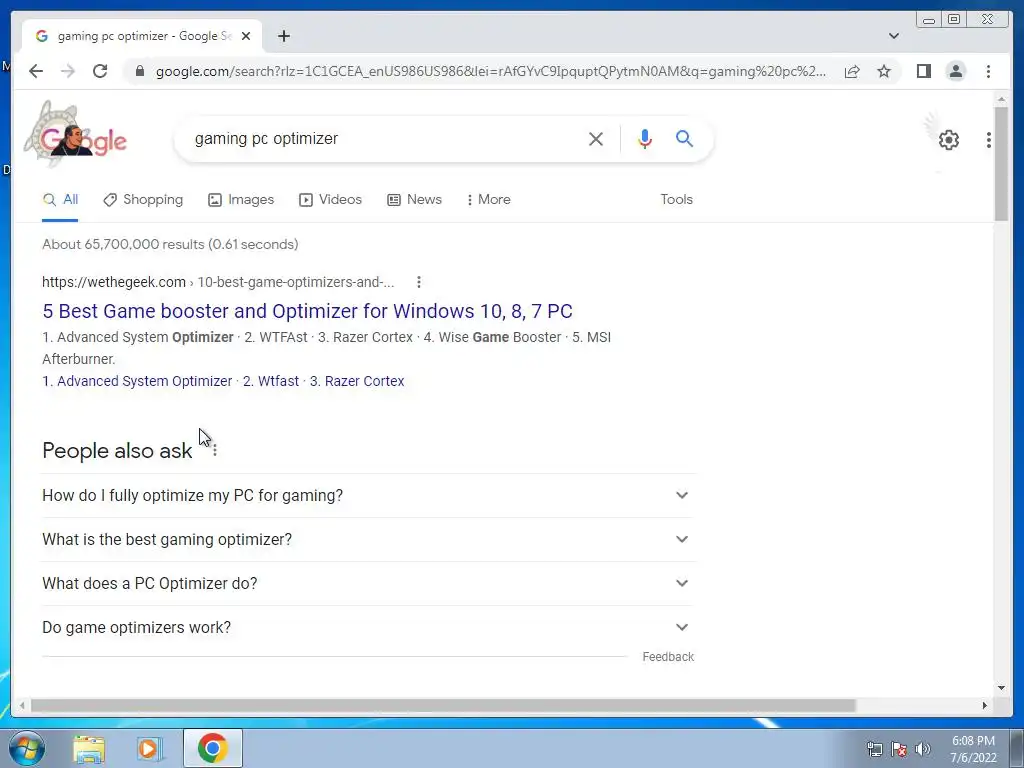1024x768 pixels.
Task: Clear the search box text
Action: pyautogui.click(x=595, y=139)
